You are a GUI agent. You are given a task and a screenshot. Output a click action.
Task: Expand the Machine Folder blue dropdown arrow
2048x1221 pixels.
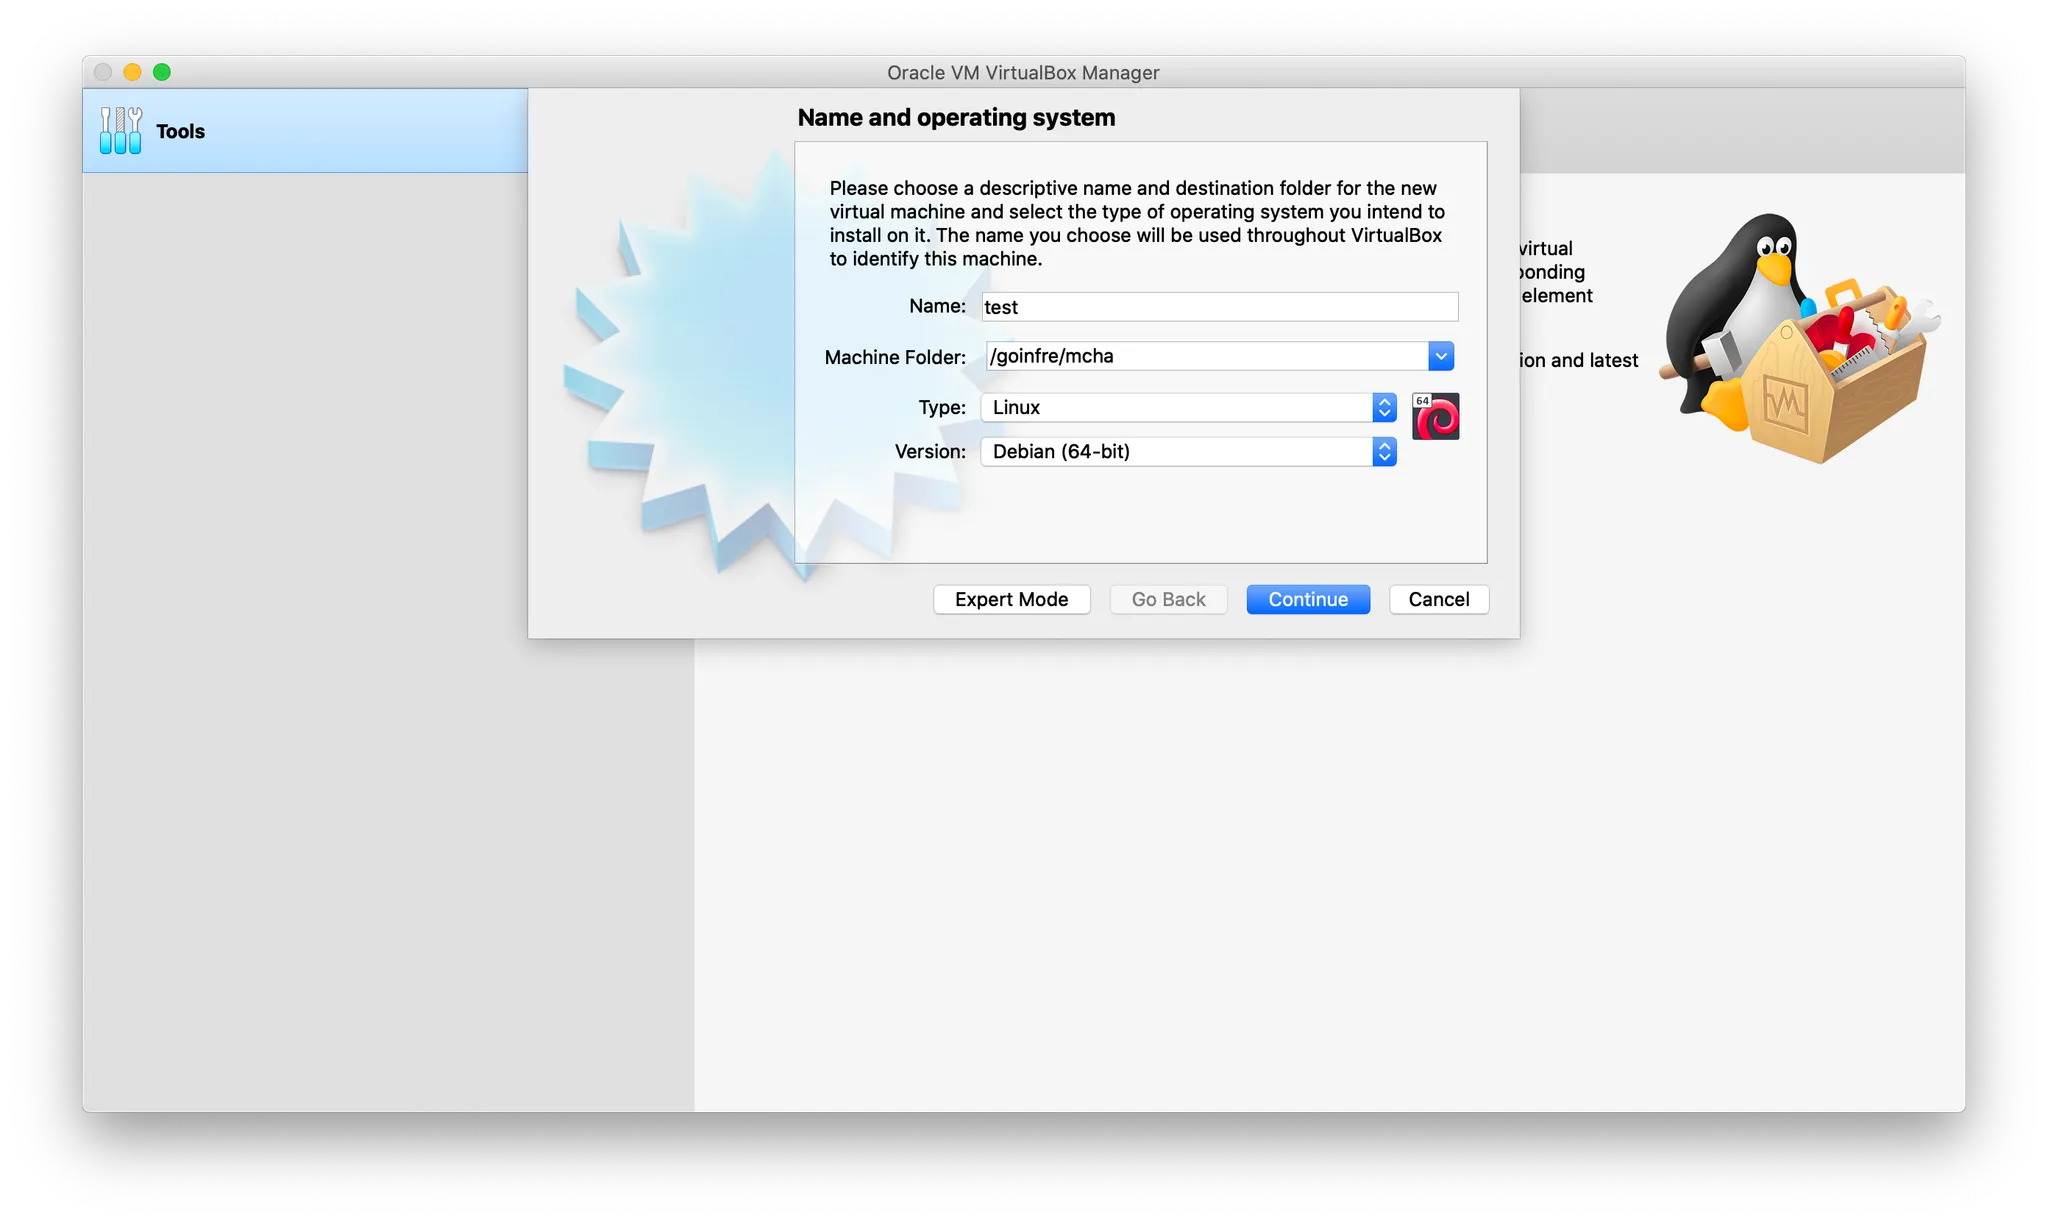(1441, 356)
